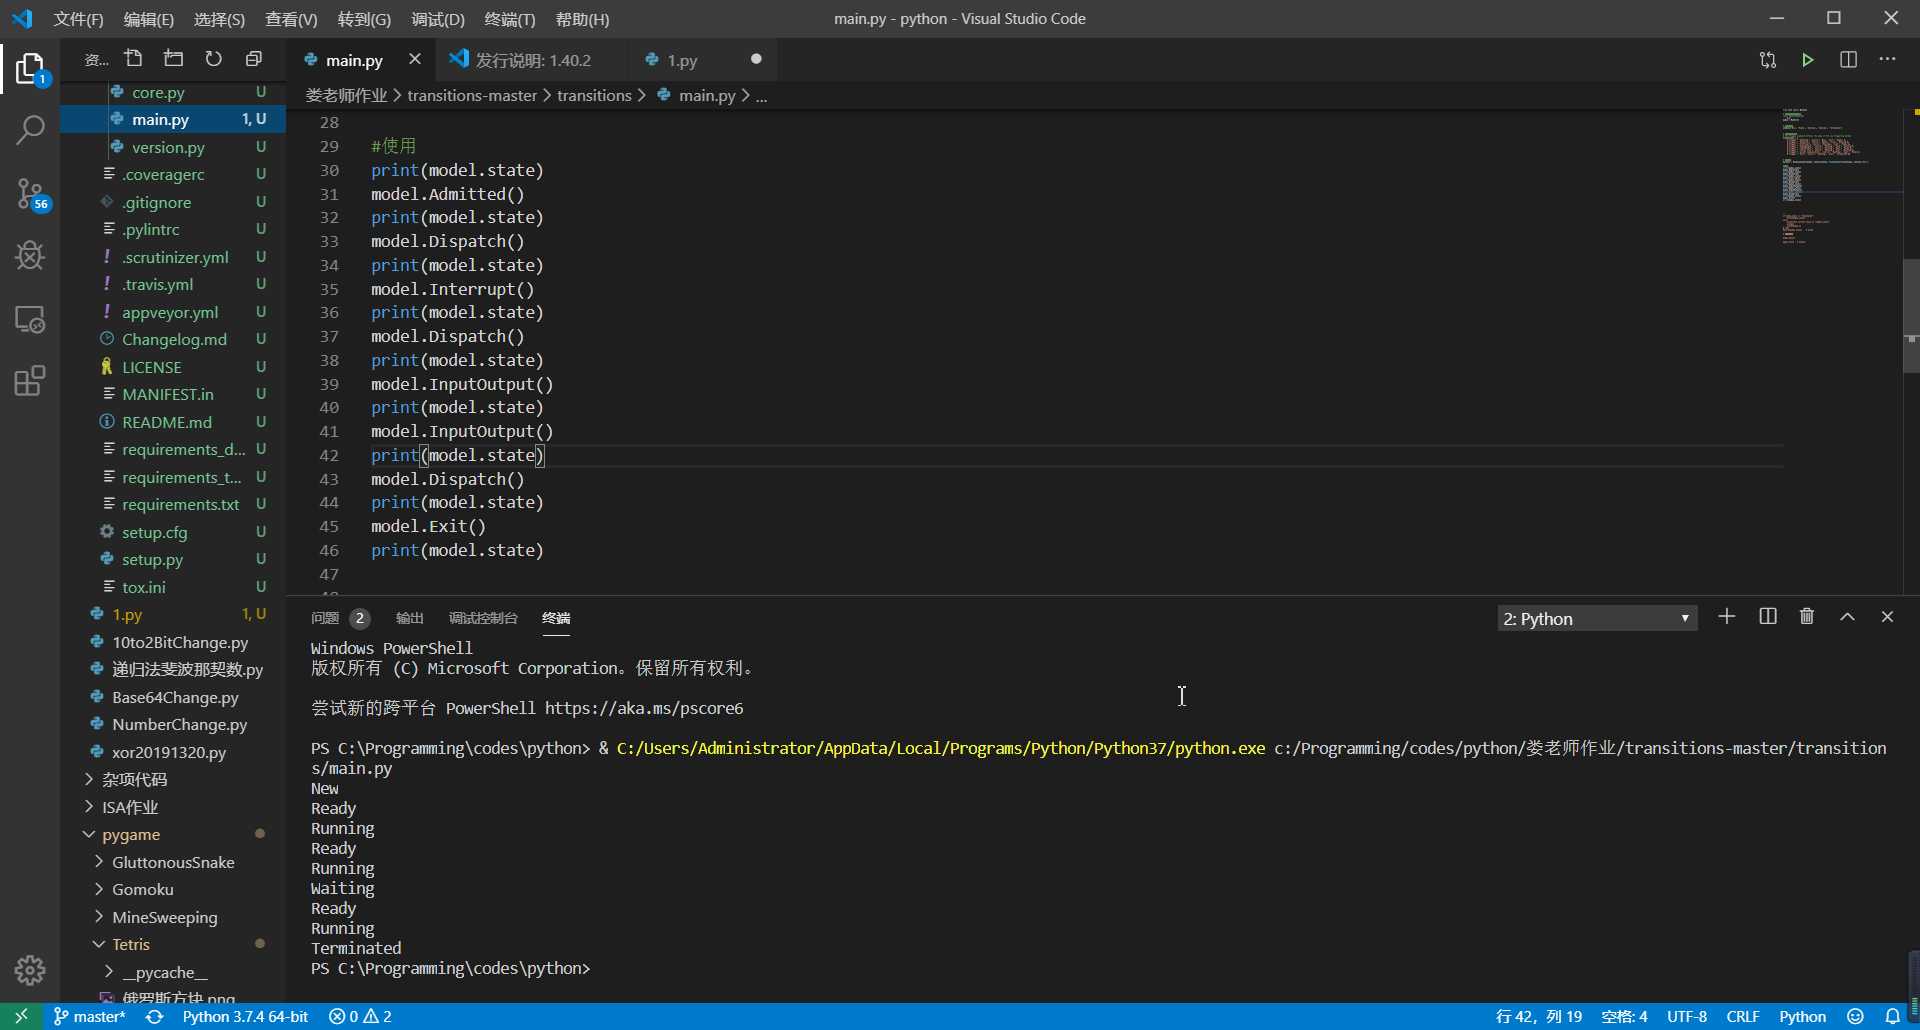Open the Manage settings gear

[x=30, y=970]
